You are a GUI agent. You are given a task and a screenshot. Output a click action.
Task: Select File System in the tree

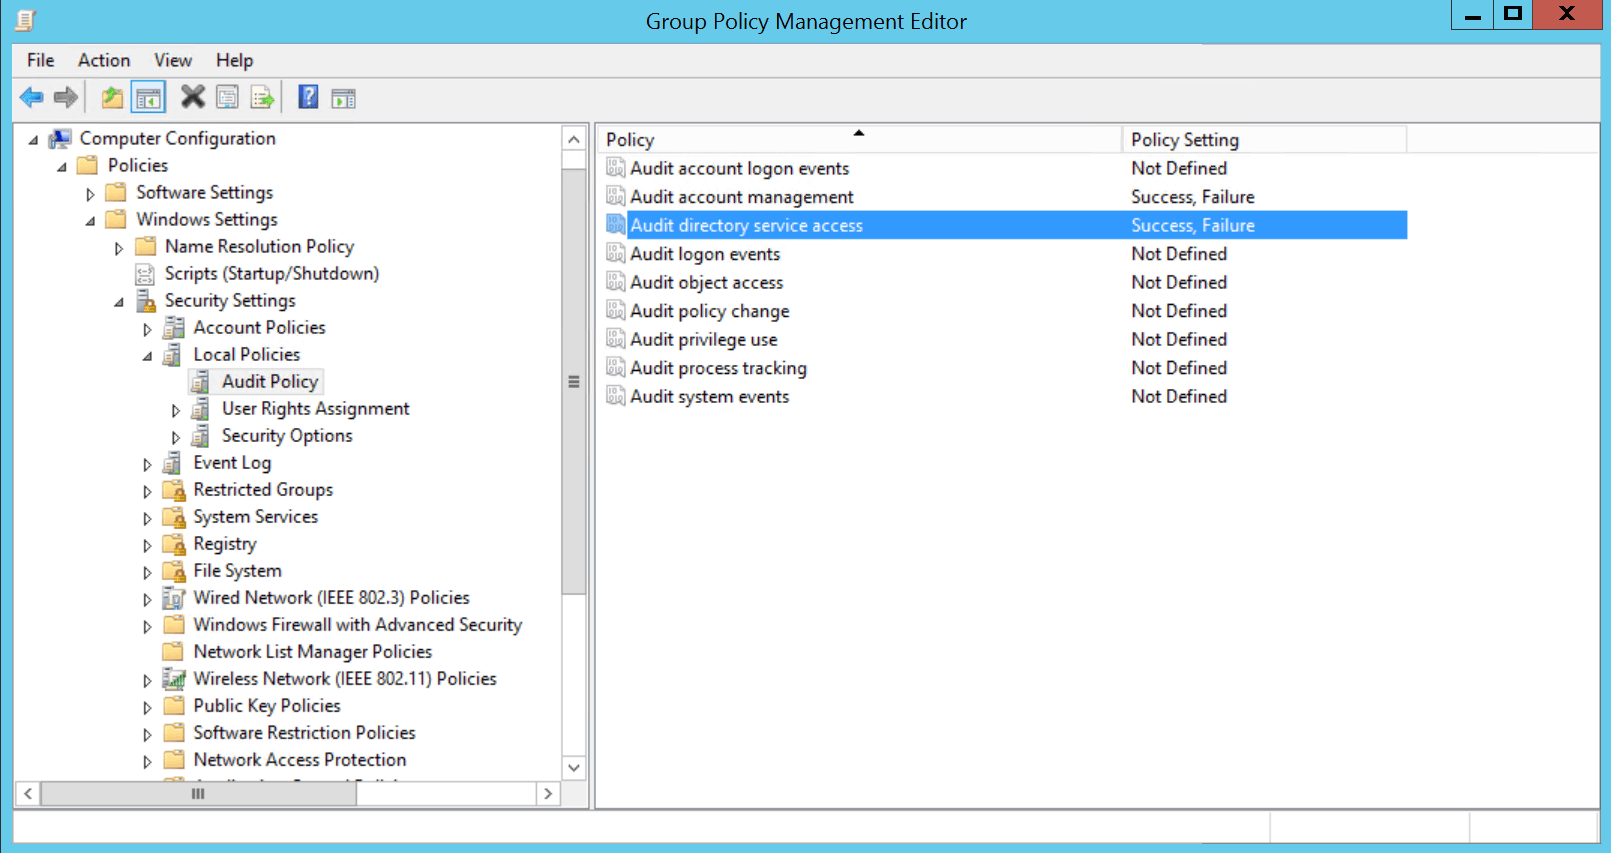238,570
